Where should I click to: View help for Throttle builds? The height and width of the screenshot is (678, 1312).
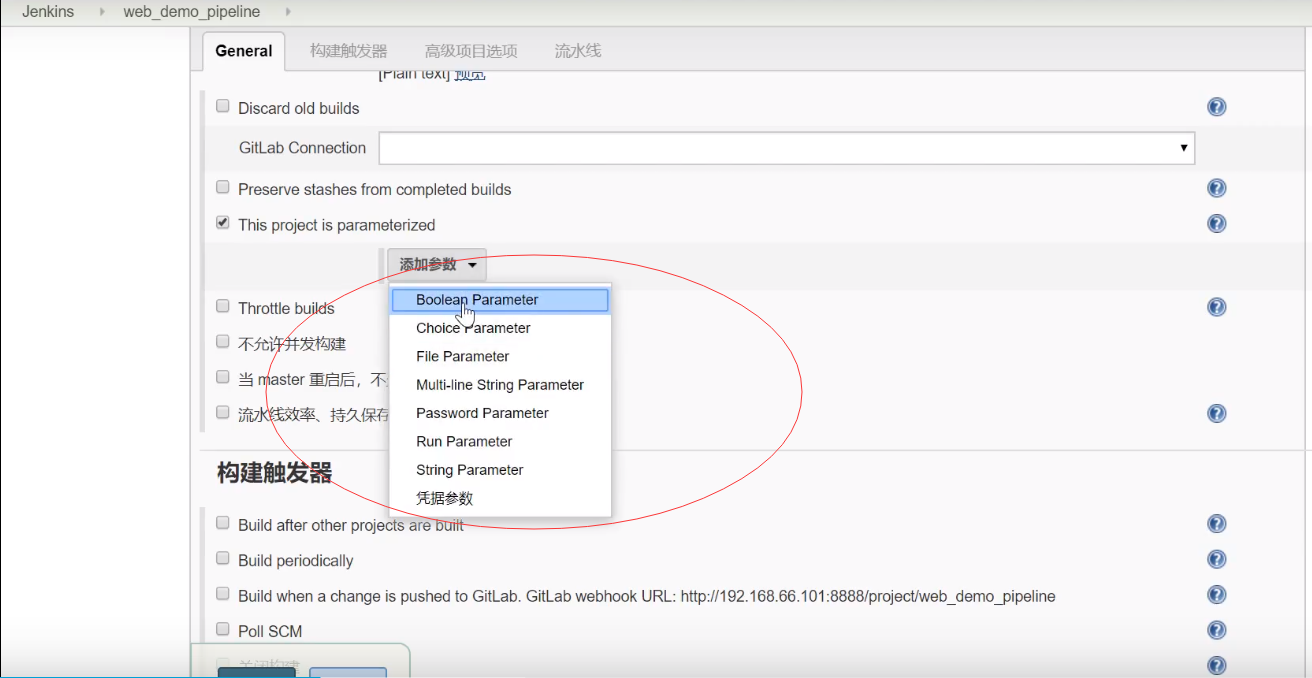1216,307
